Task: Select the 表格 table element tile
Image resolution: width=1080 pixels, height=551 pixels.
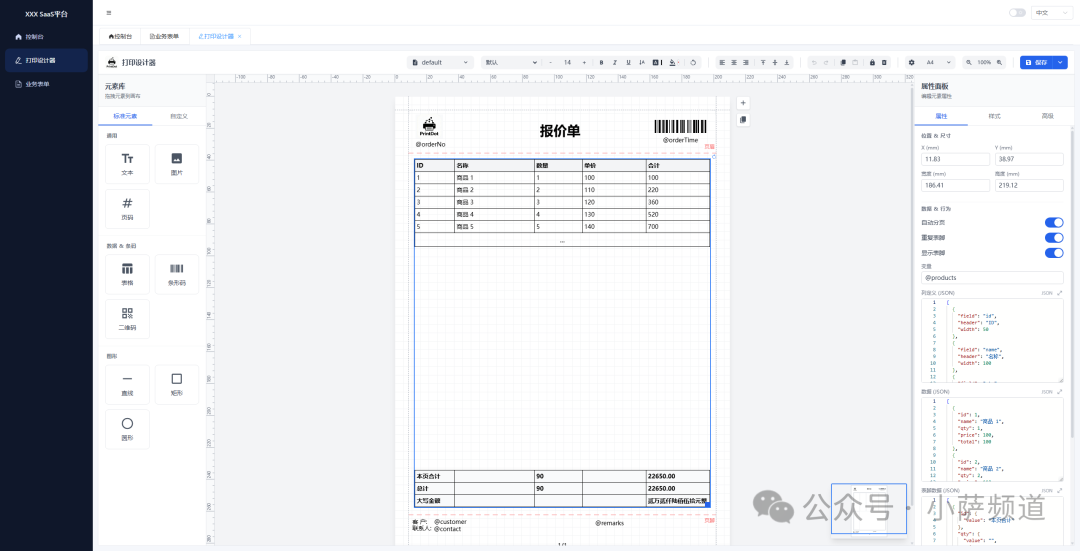Action: point(127,274)
